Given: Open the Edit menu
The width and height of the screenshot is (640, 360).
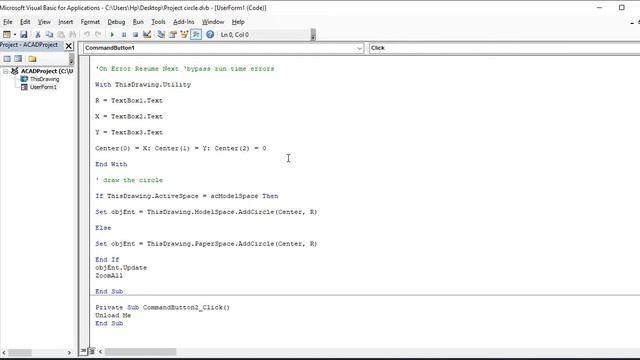Looking at the screenshot, I should [x=25, y=22].
